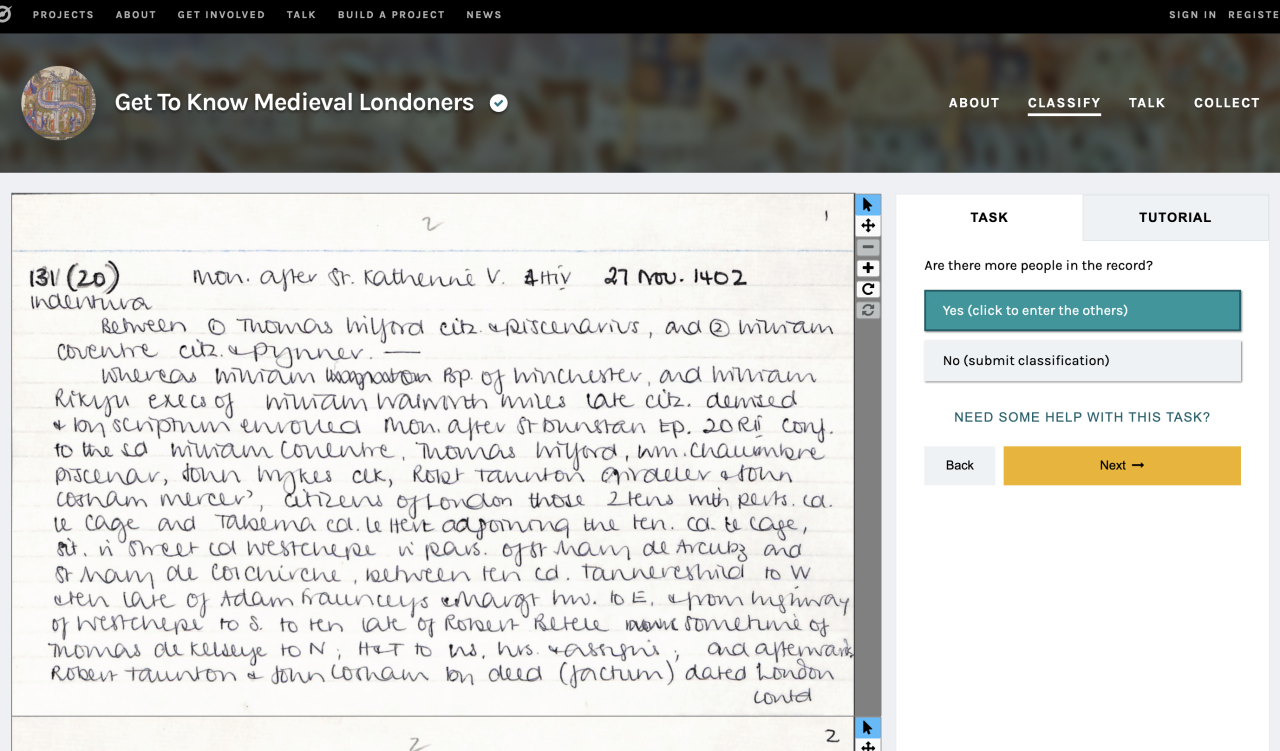
Task: Open the project avatar thumbnail
Action: (x=58, y=103)
